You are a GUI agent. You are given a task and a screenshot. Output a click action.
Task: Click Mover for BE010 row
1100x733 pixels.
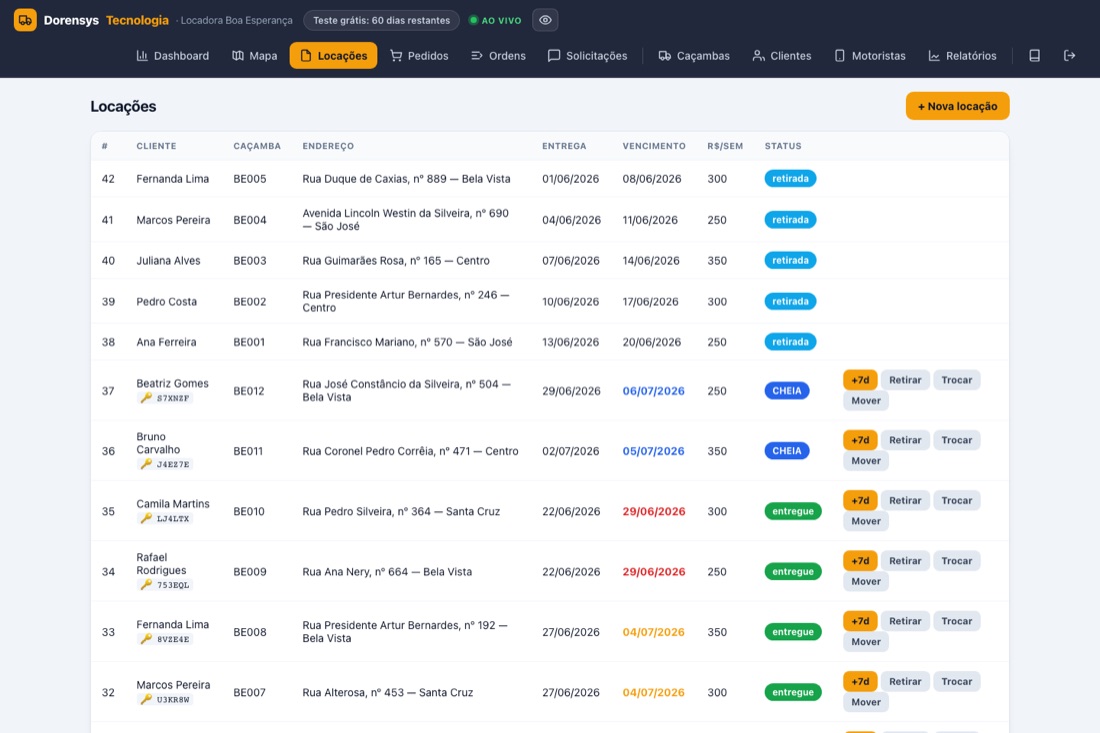click(866, 521)
